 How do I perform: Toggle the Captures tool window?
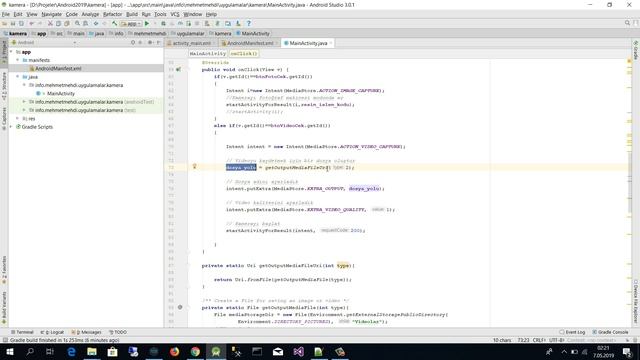(4, 118)
